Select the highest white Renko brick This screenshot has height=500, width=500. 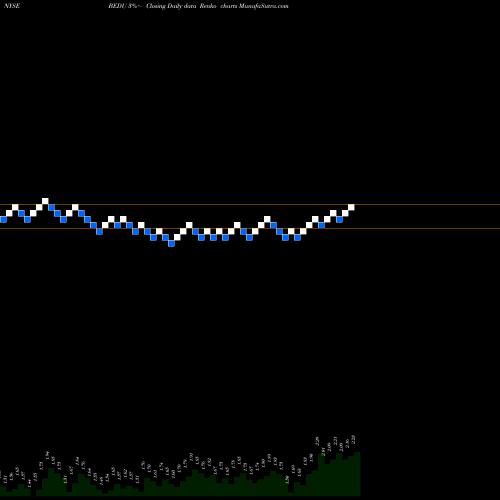45,201
